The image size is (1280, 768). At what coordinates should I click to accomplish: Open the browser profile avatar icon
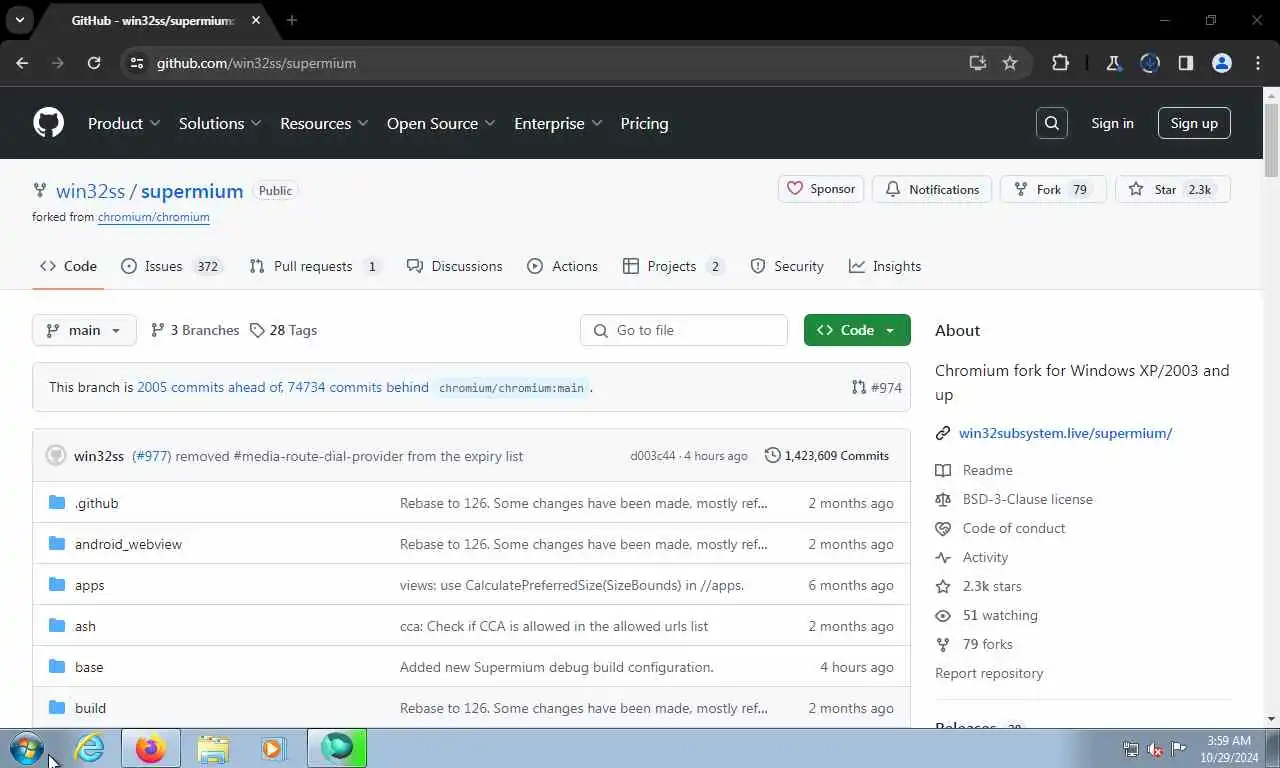[1222, 63]
